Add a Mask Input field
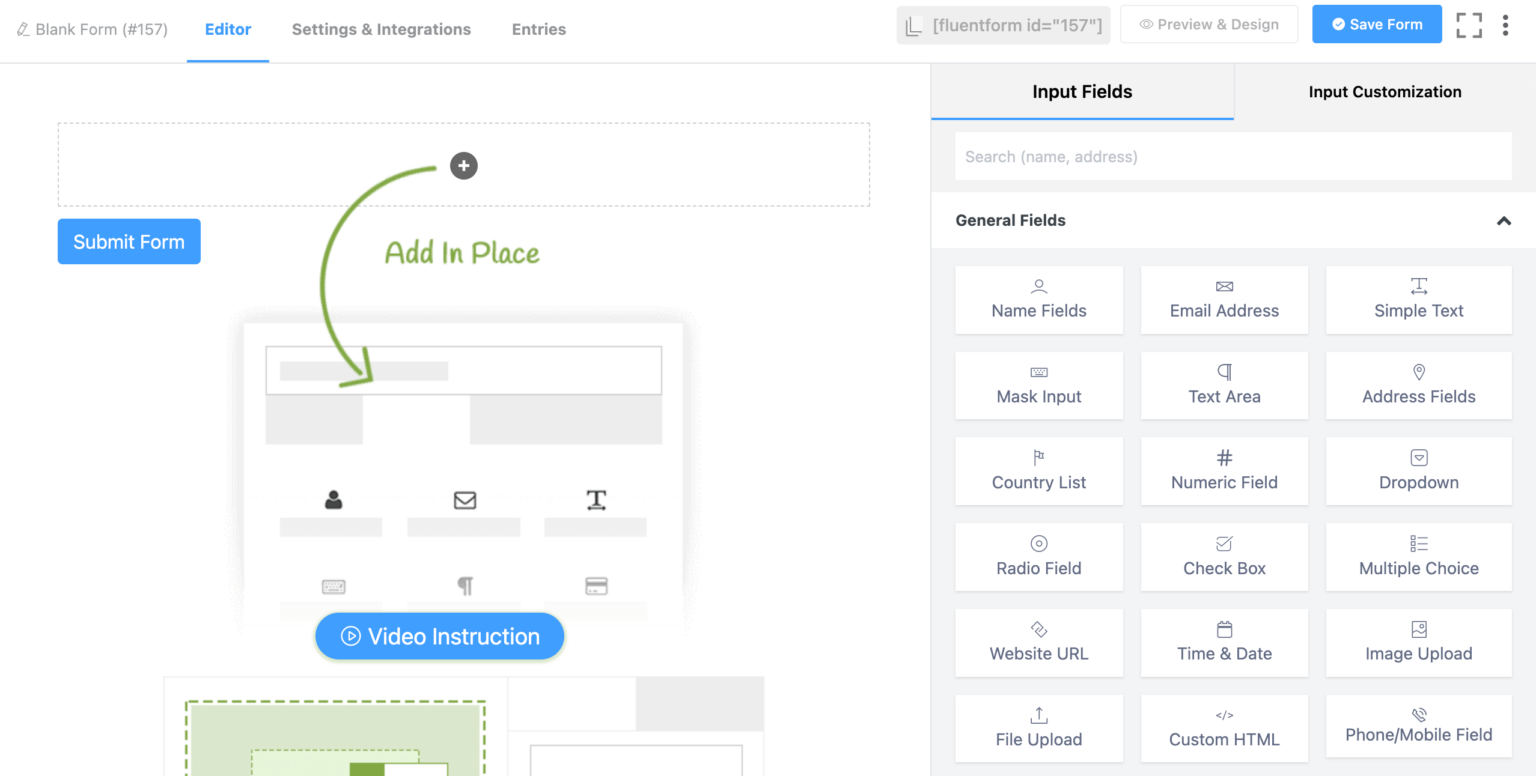This screenshot has height=776, width=1536. 1039,385
